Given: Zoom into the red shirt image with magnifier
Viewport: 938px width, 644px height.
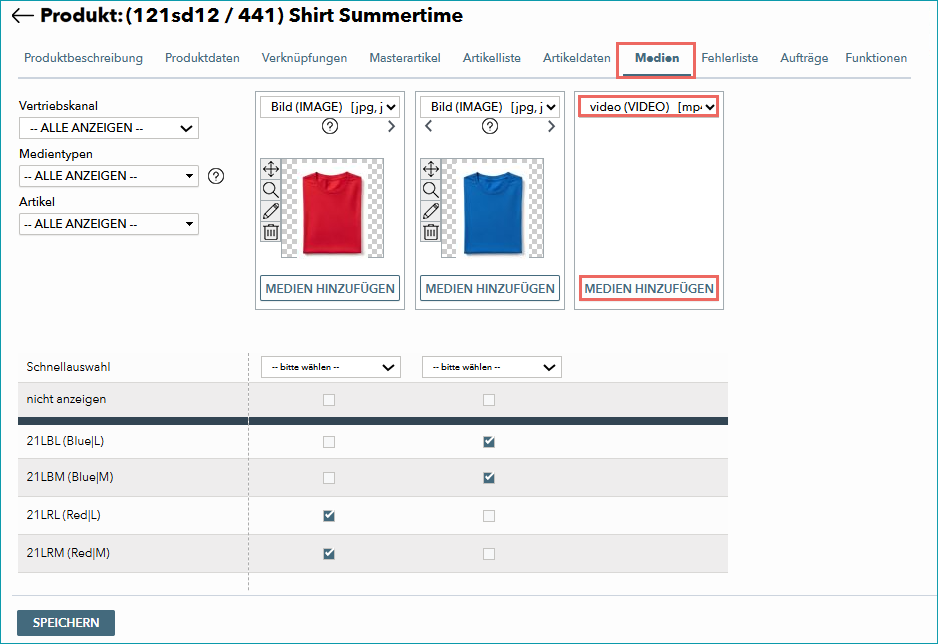Looking at the screenshot, I should pyautogui.click(x=271, y=190).
